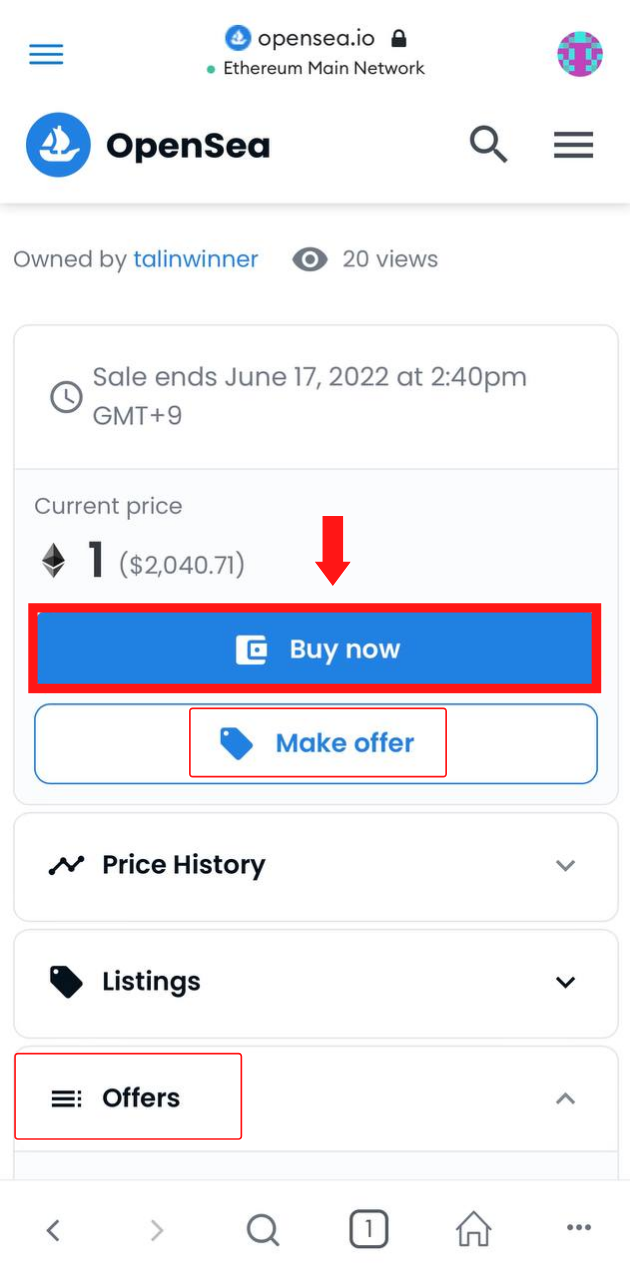Tap the site lock icon
Screen dimensions: 630x1280
point(399,39)
